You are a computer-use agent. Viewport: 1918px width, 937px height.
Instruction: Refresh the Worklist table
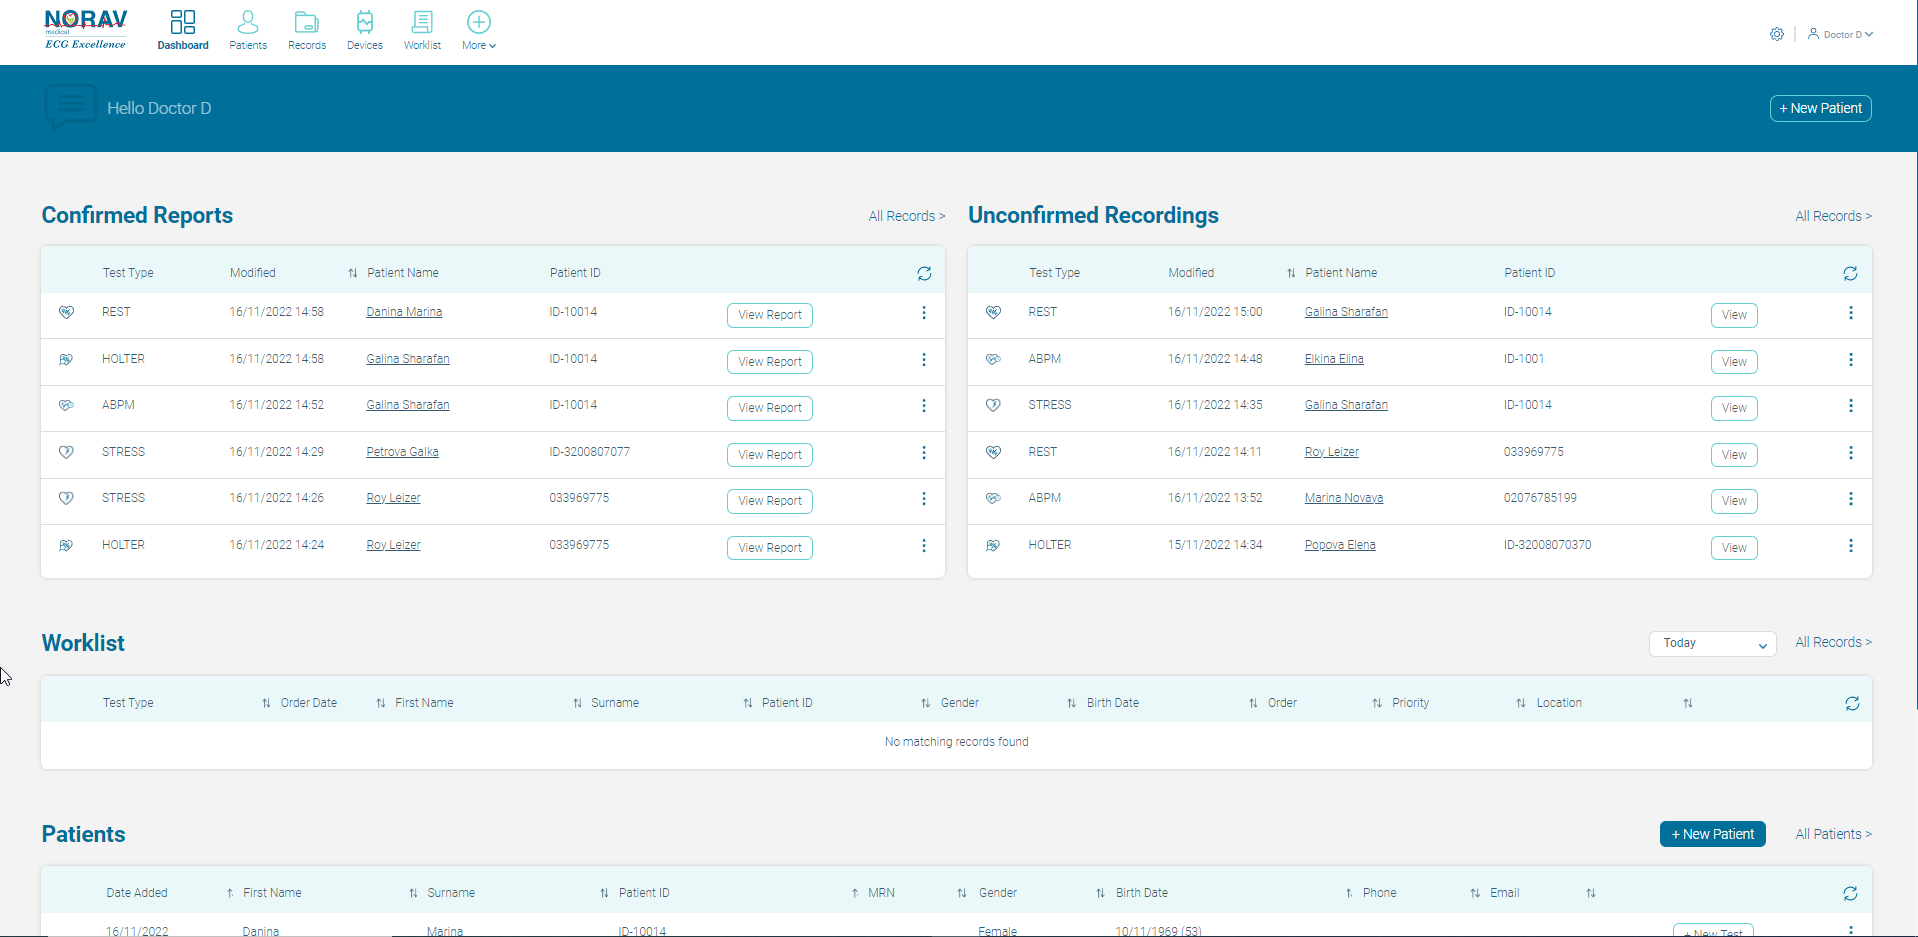click(x=1852, y=703)
